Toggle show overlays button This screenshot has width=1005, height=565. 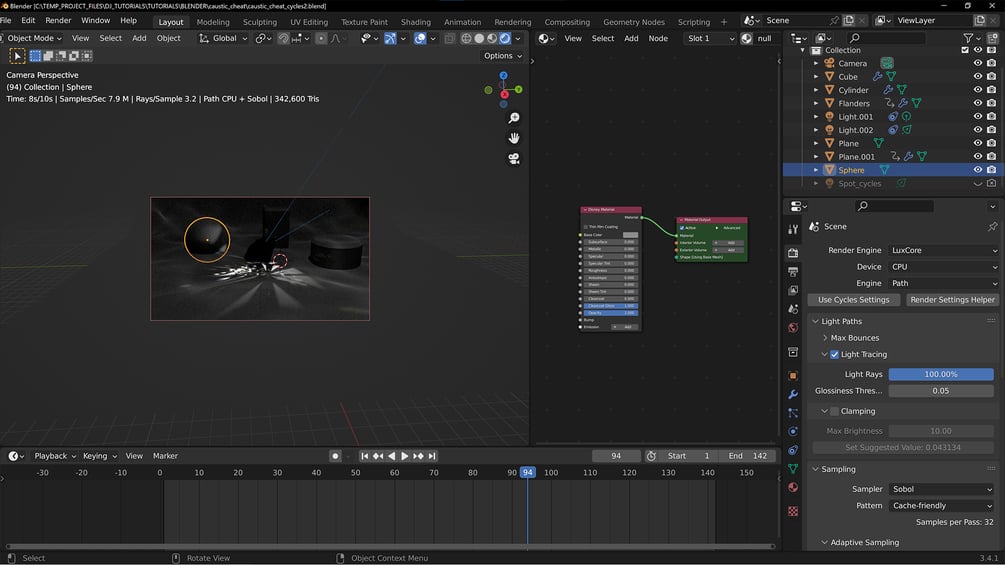coord(420,38)
